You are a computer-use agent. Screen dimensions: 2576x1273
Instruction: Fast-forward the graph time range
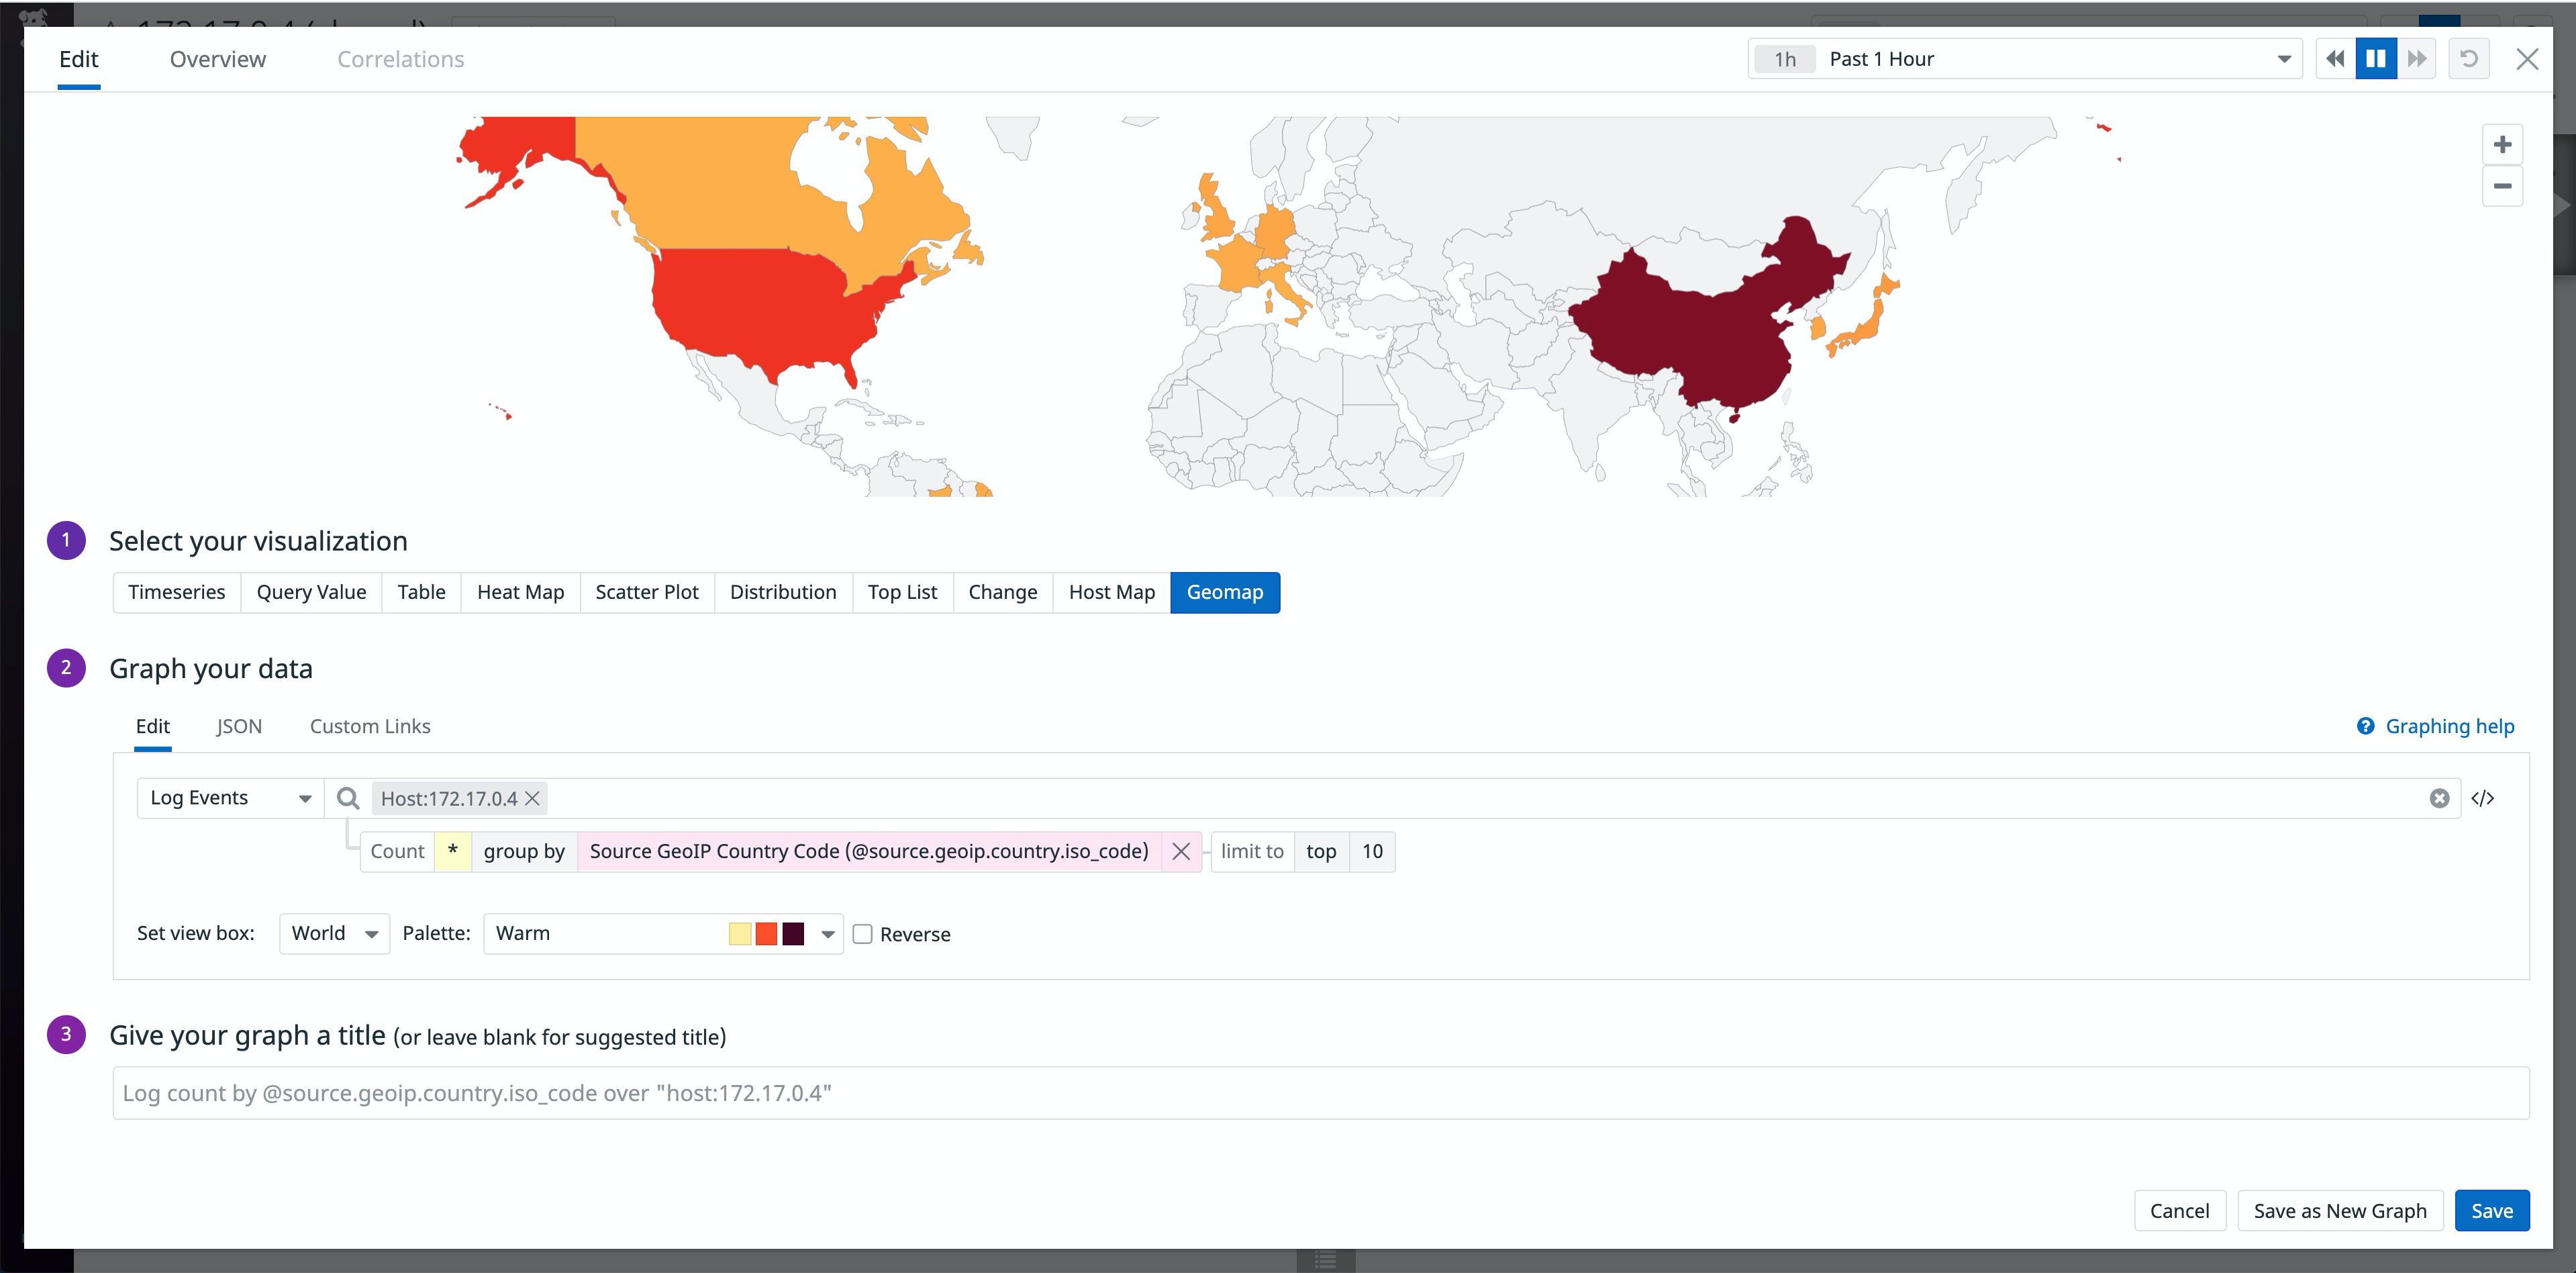pos(2418,58)
